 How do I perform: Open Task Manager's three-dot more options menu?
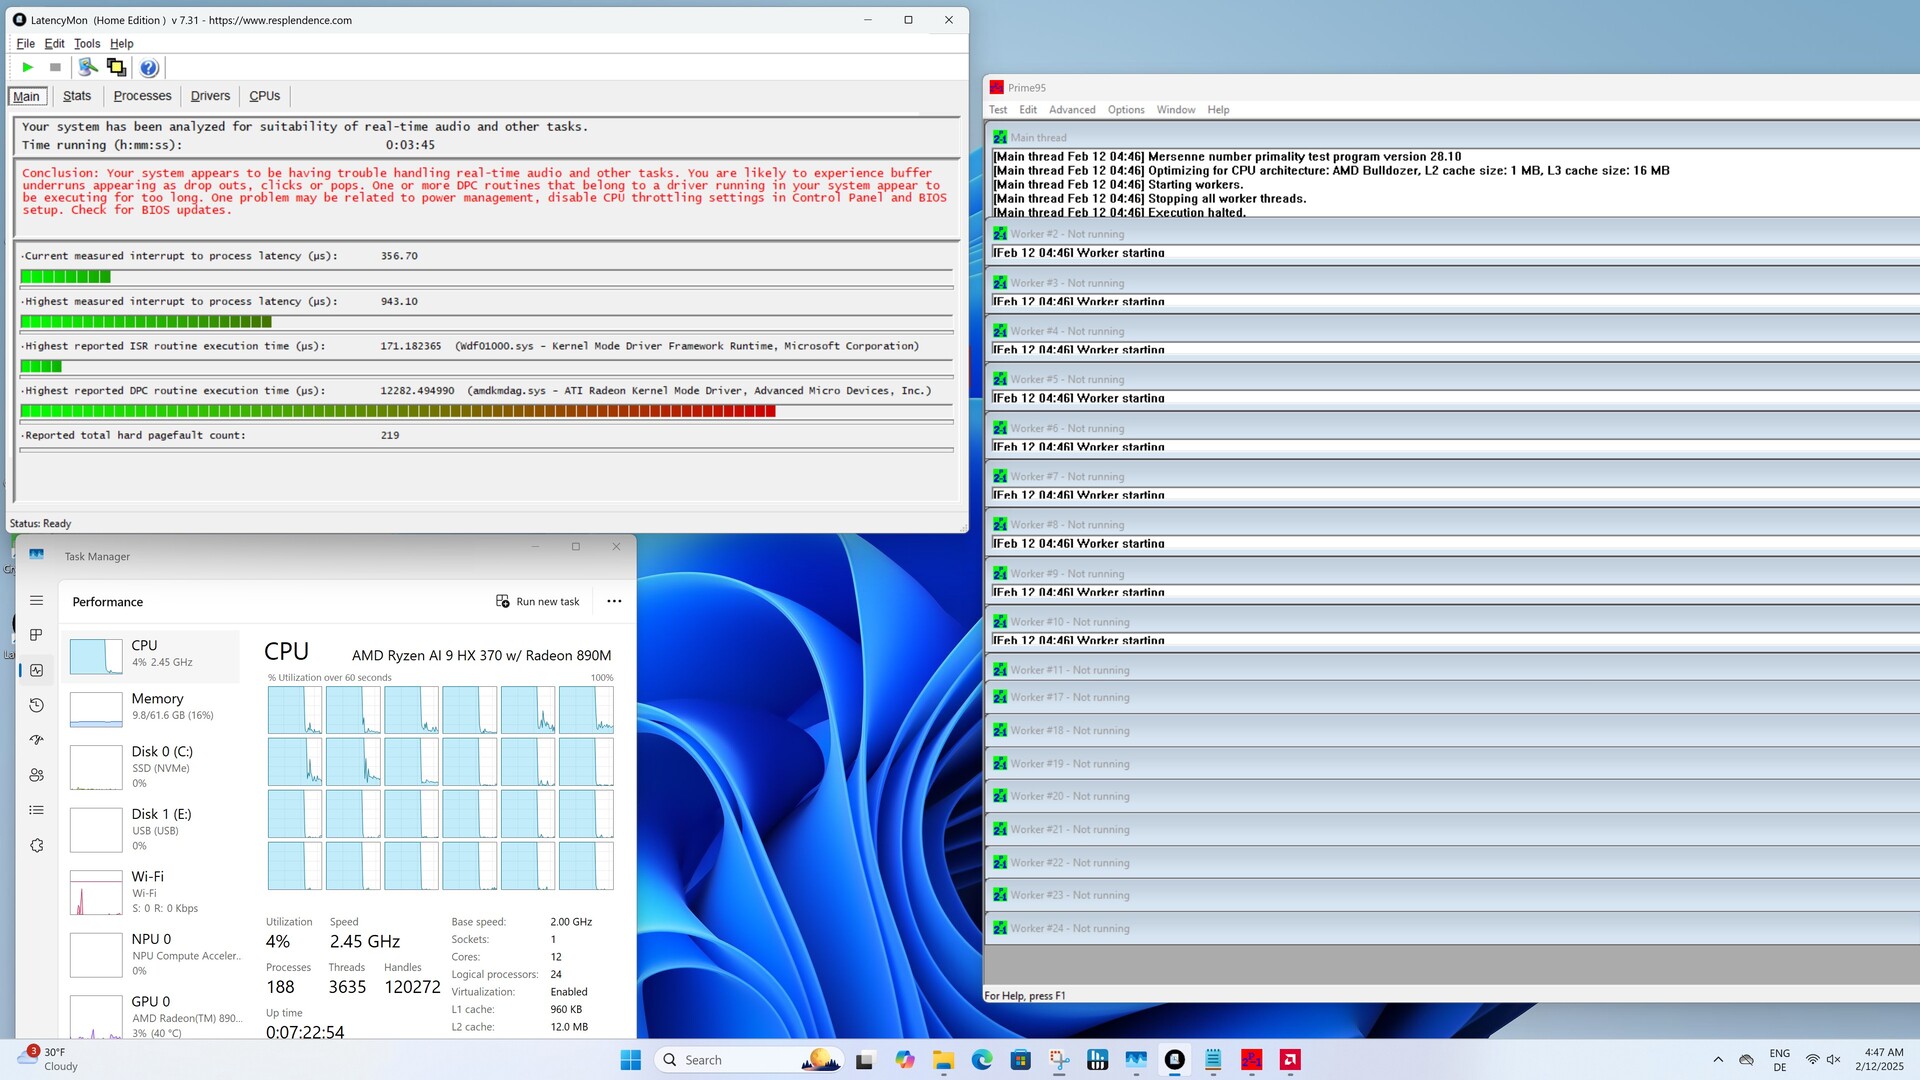[614, 601]
